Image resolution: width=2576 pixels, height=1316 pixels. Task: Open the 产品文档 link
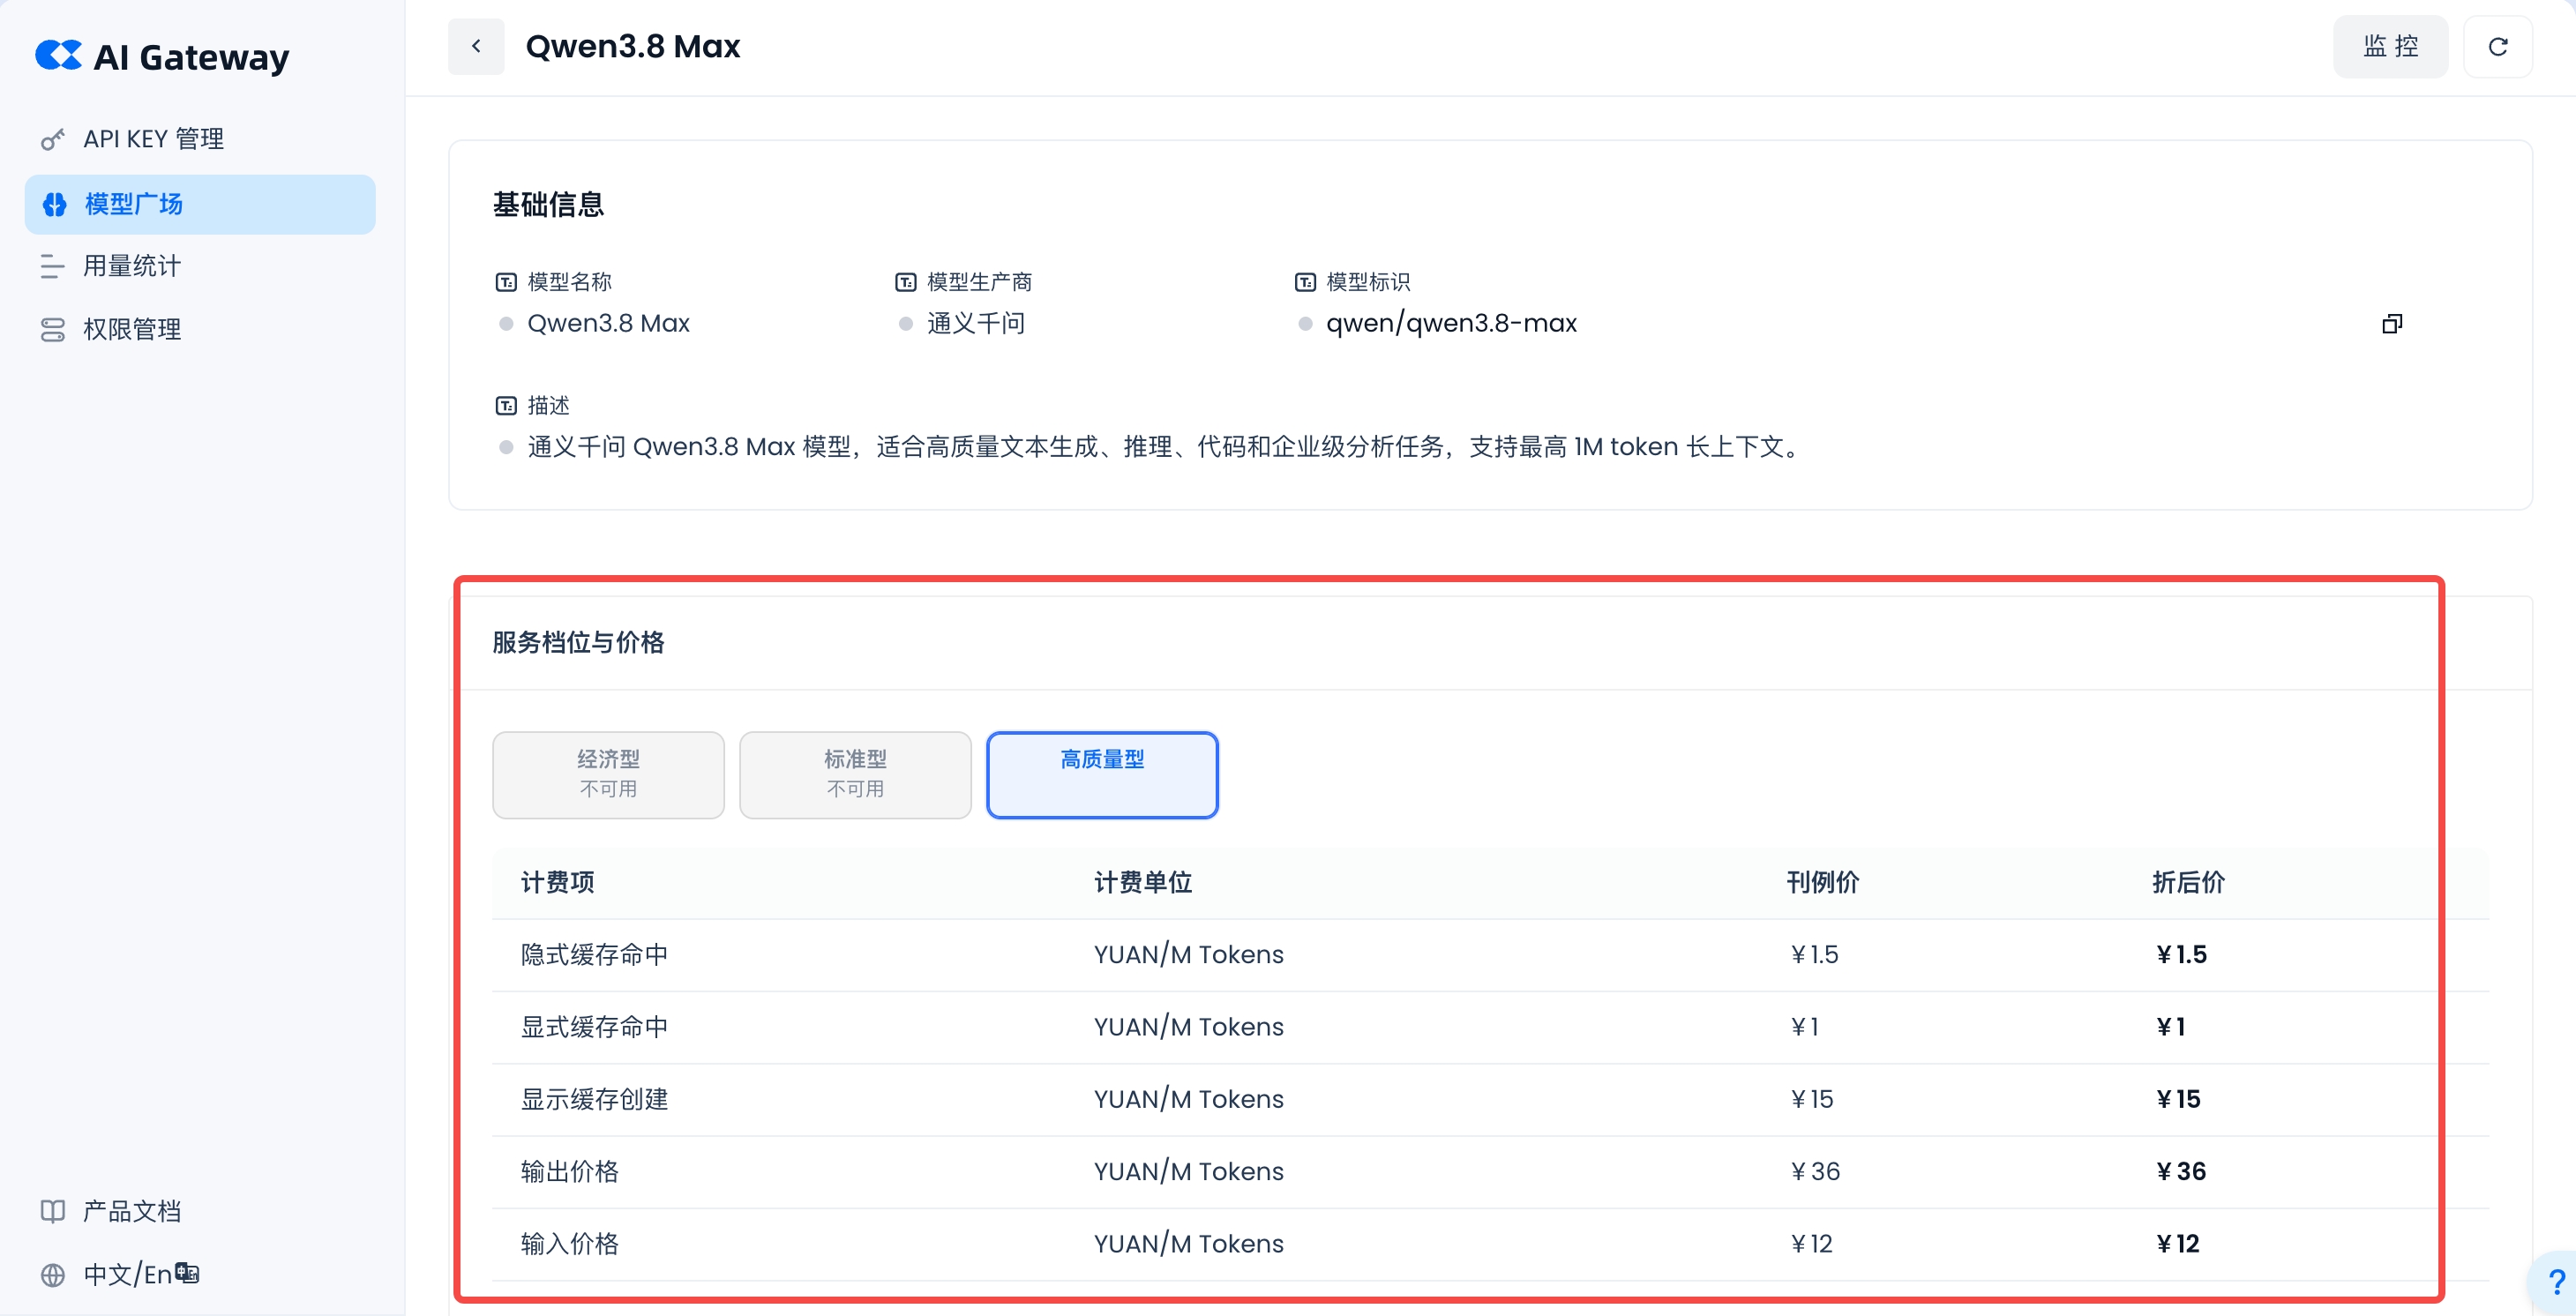[x=132, y=1211]
